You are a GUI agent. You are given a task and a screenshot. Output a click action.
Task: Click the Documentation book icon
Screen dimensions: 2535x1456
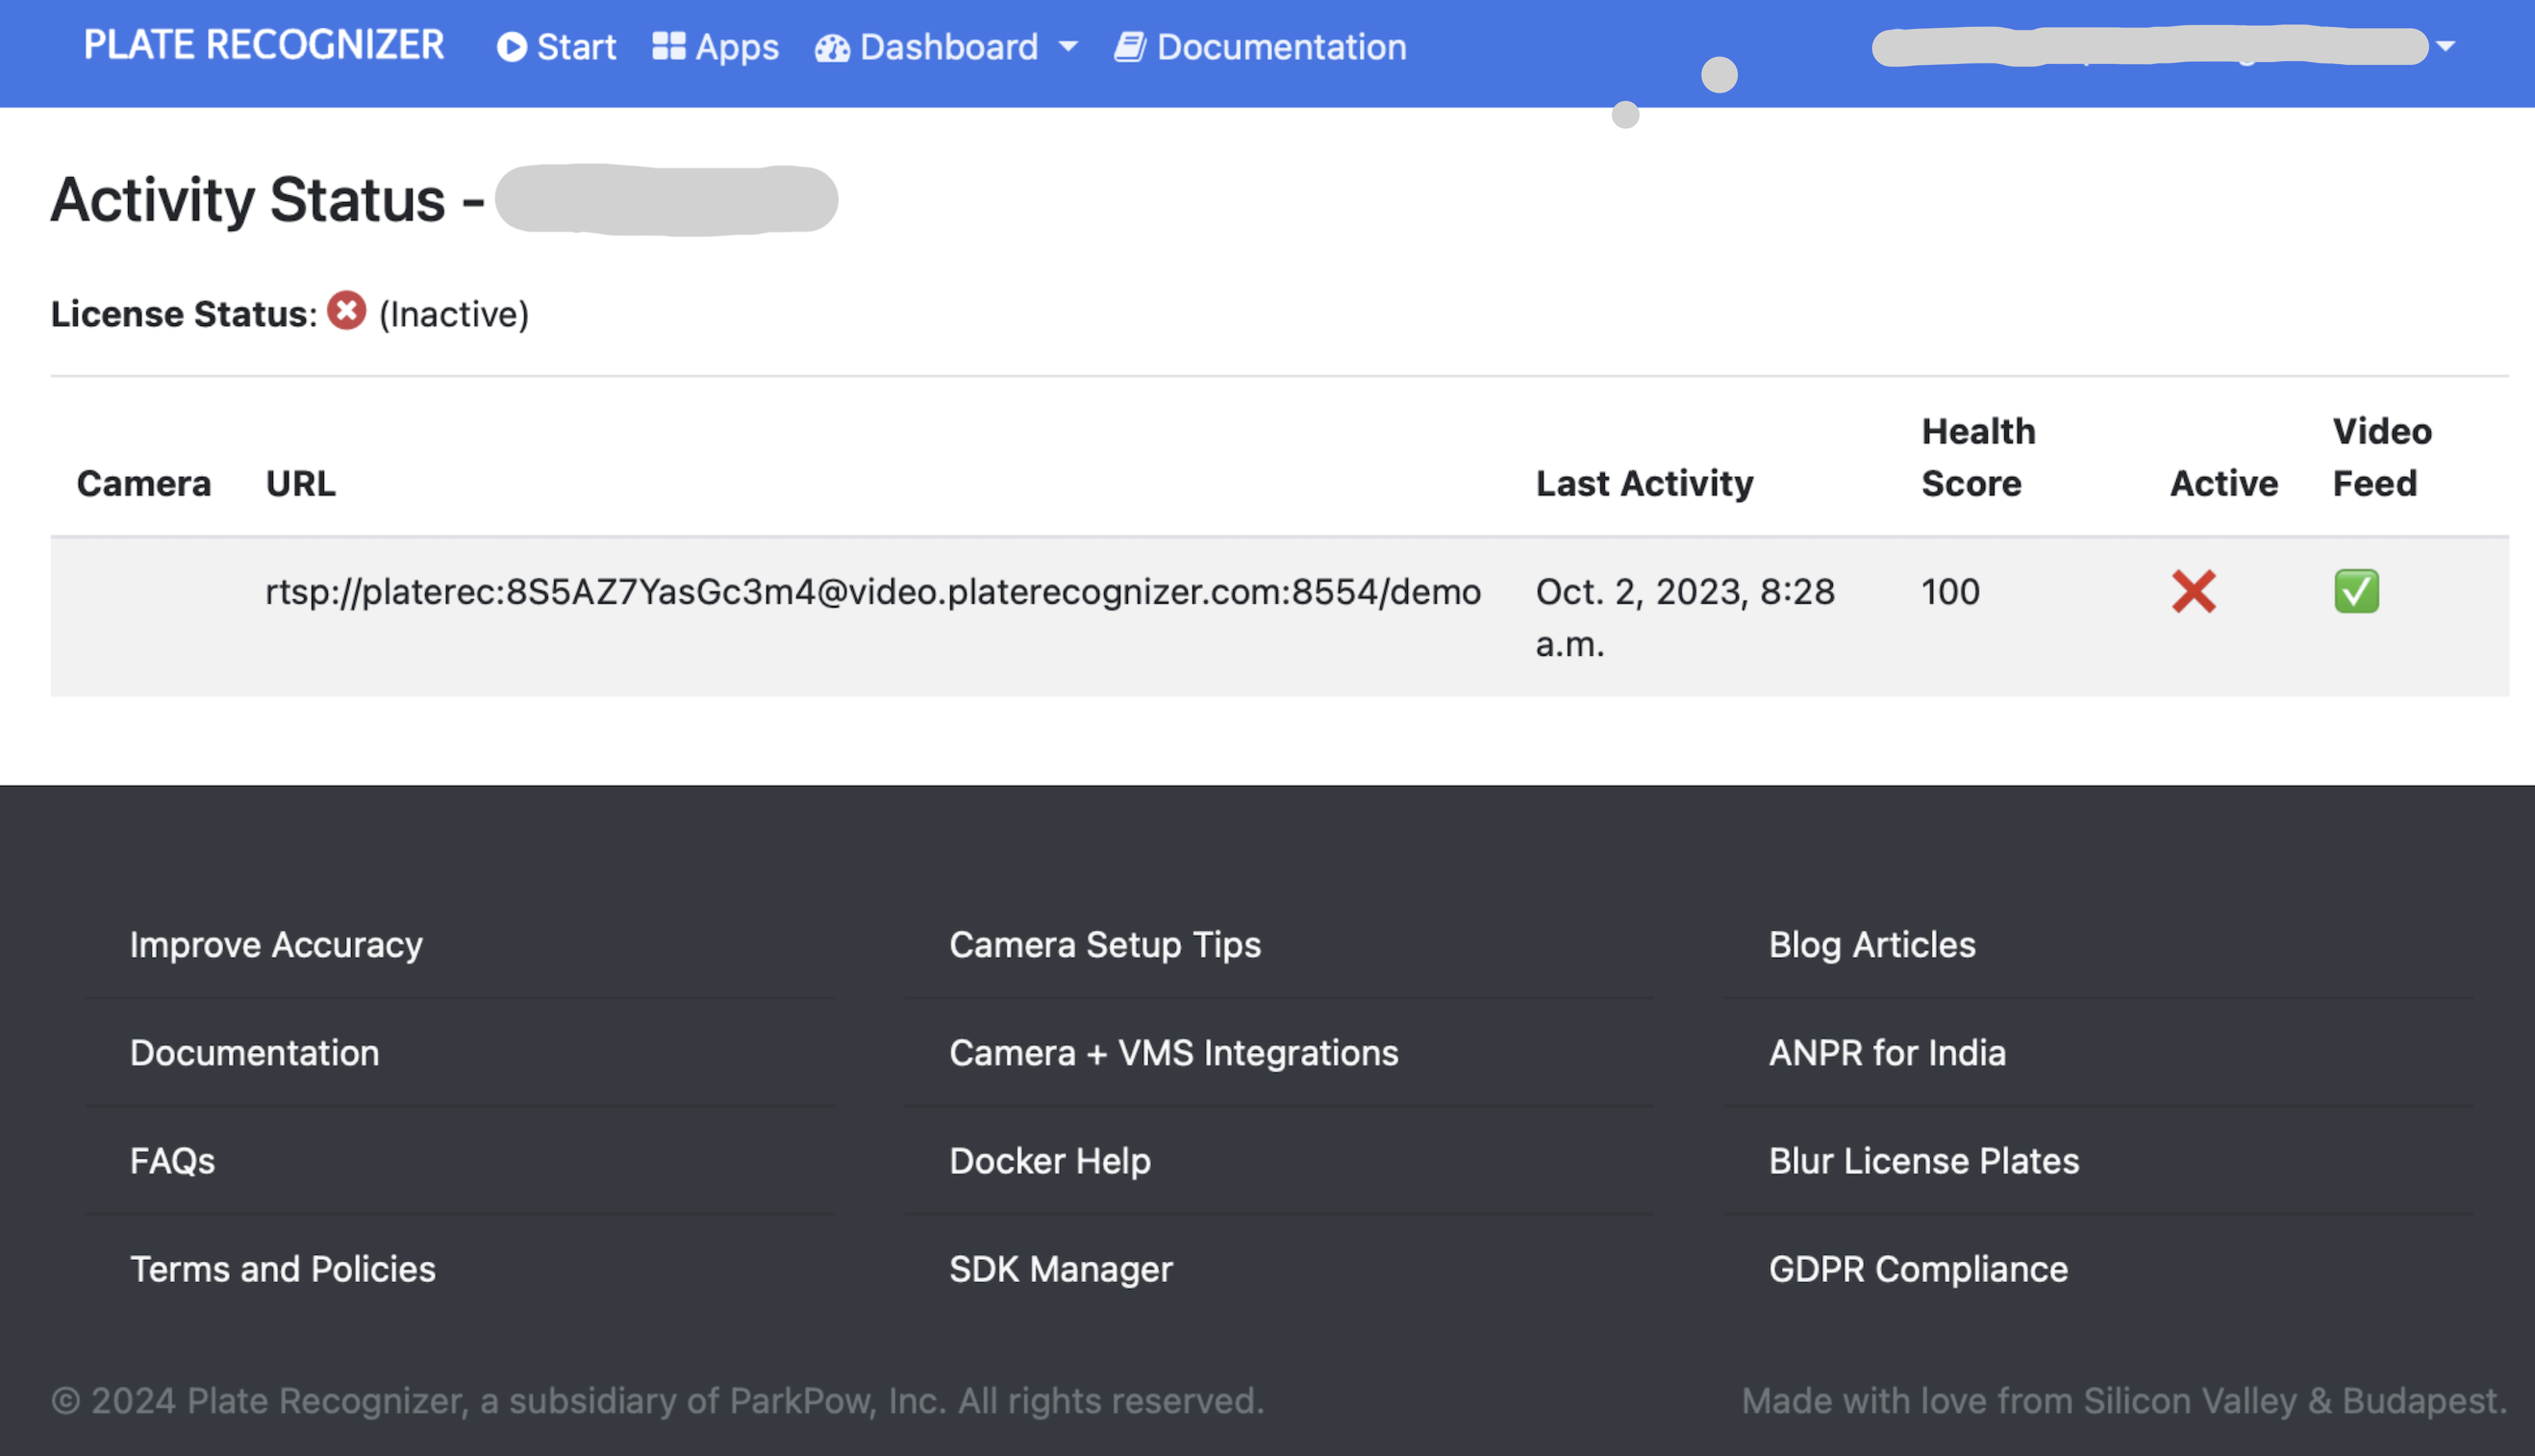1129,46
